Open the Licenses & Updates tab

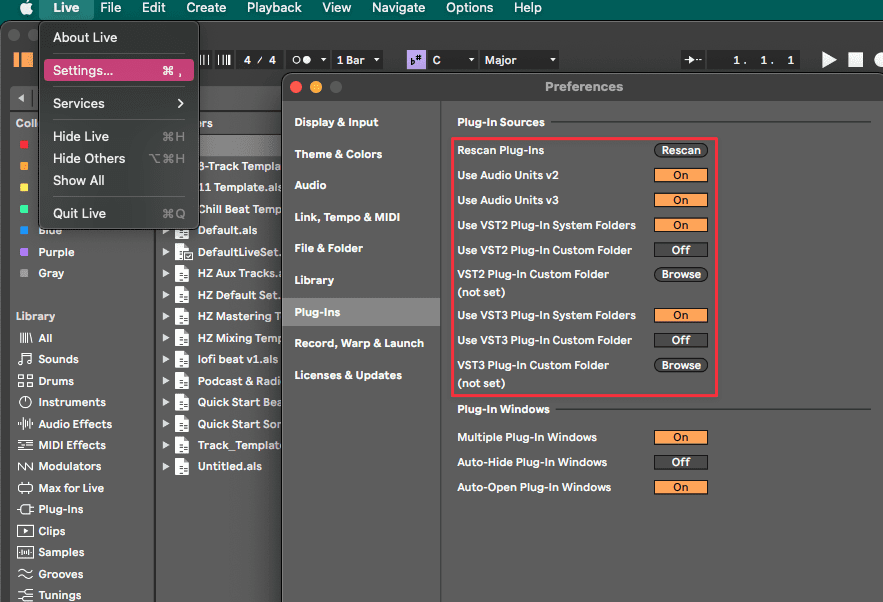point(360,375)
